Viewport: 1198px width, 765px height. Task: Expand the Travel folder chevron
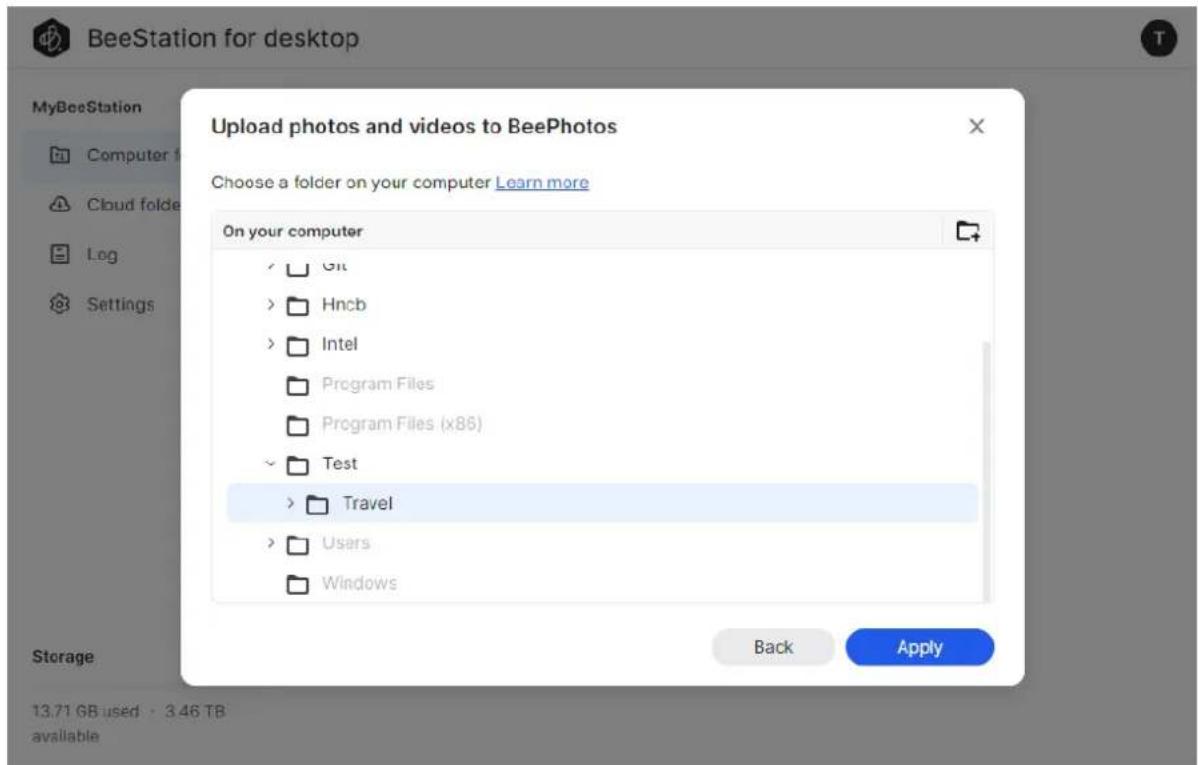(290, 503)
